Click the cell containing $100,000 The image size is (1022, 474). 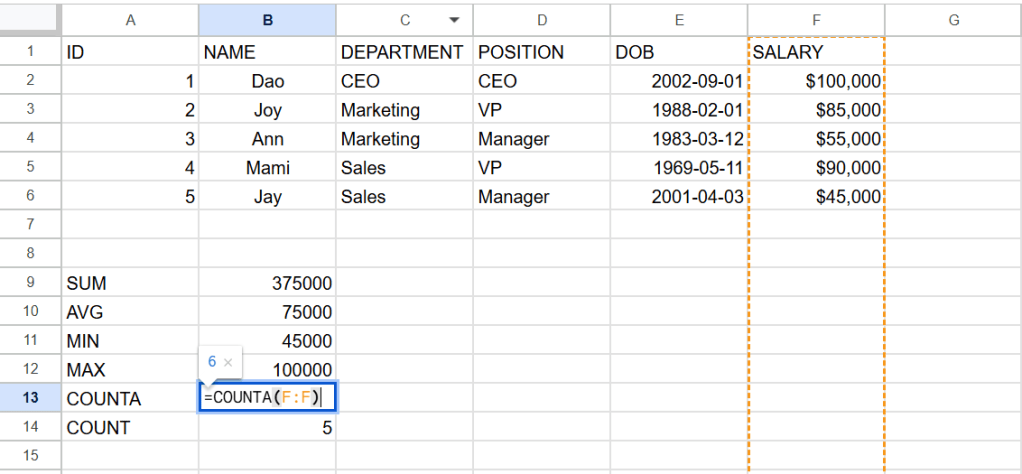pos(816,81)
